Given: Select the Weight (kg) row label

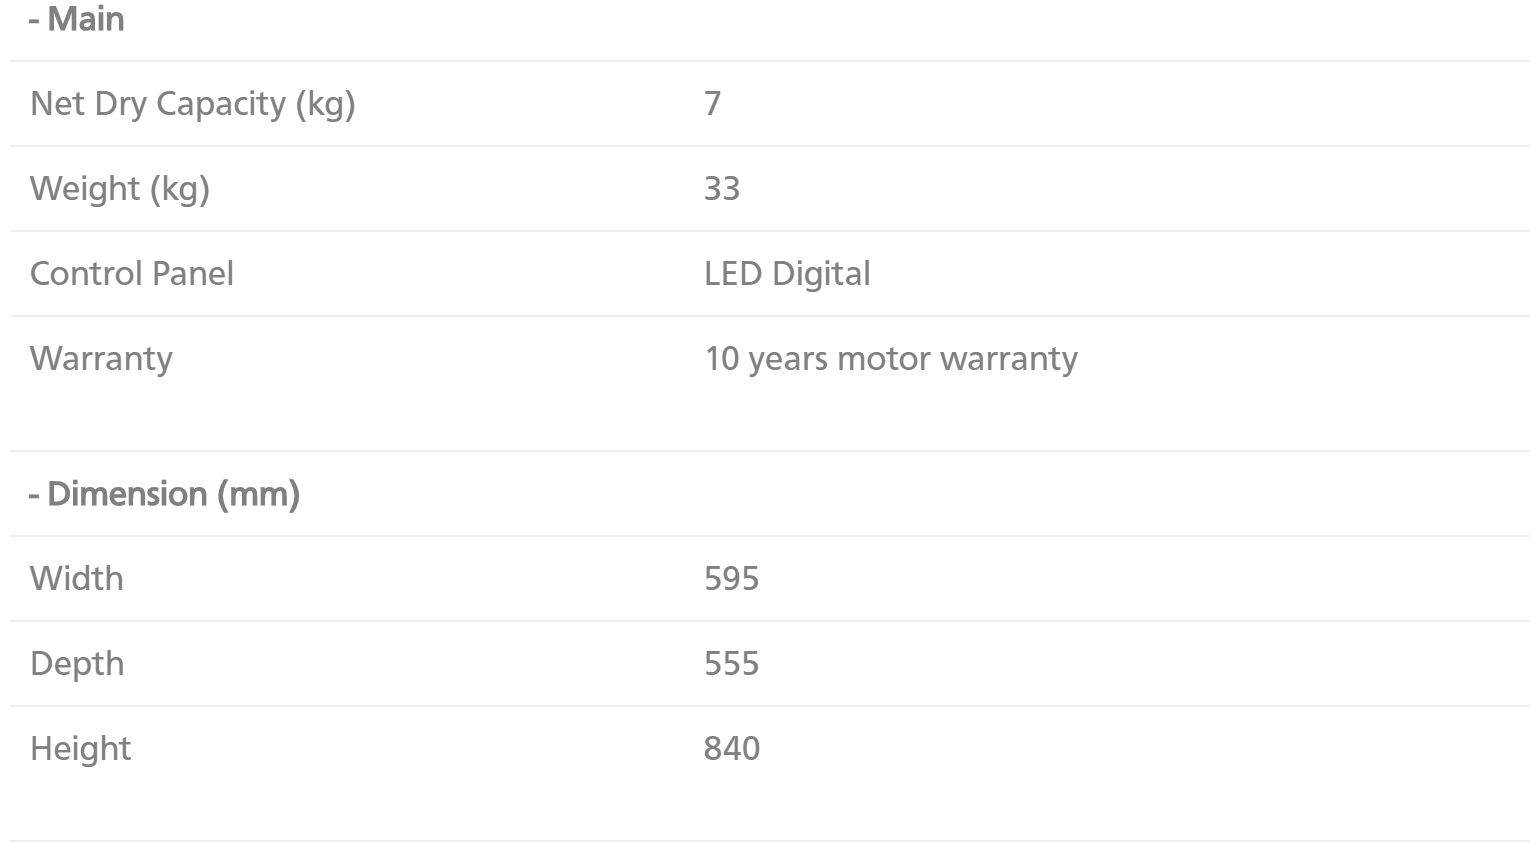Looking at the screenshot, I should click(120, 189).
